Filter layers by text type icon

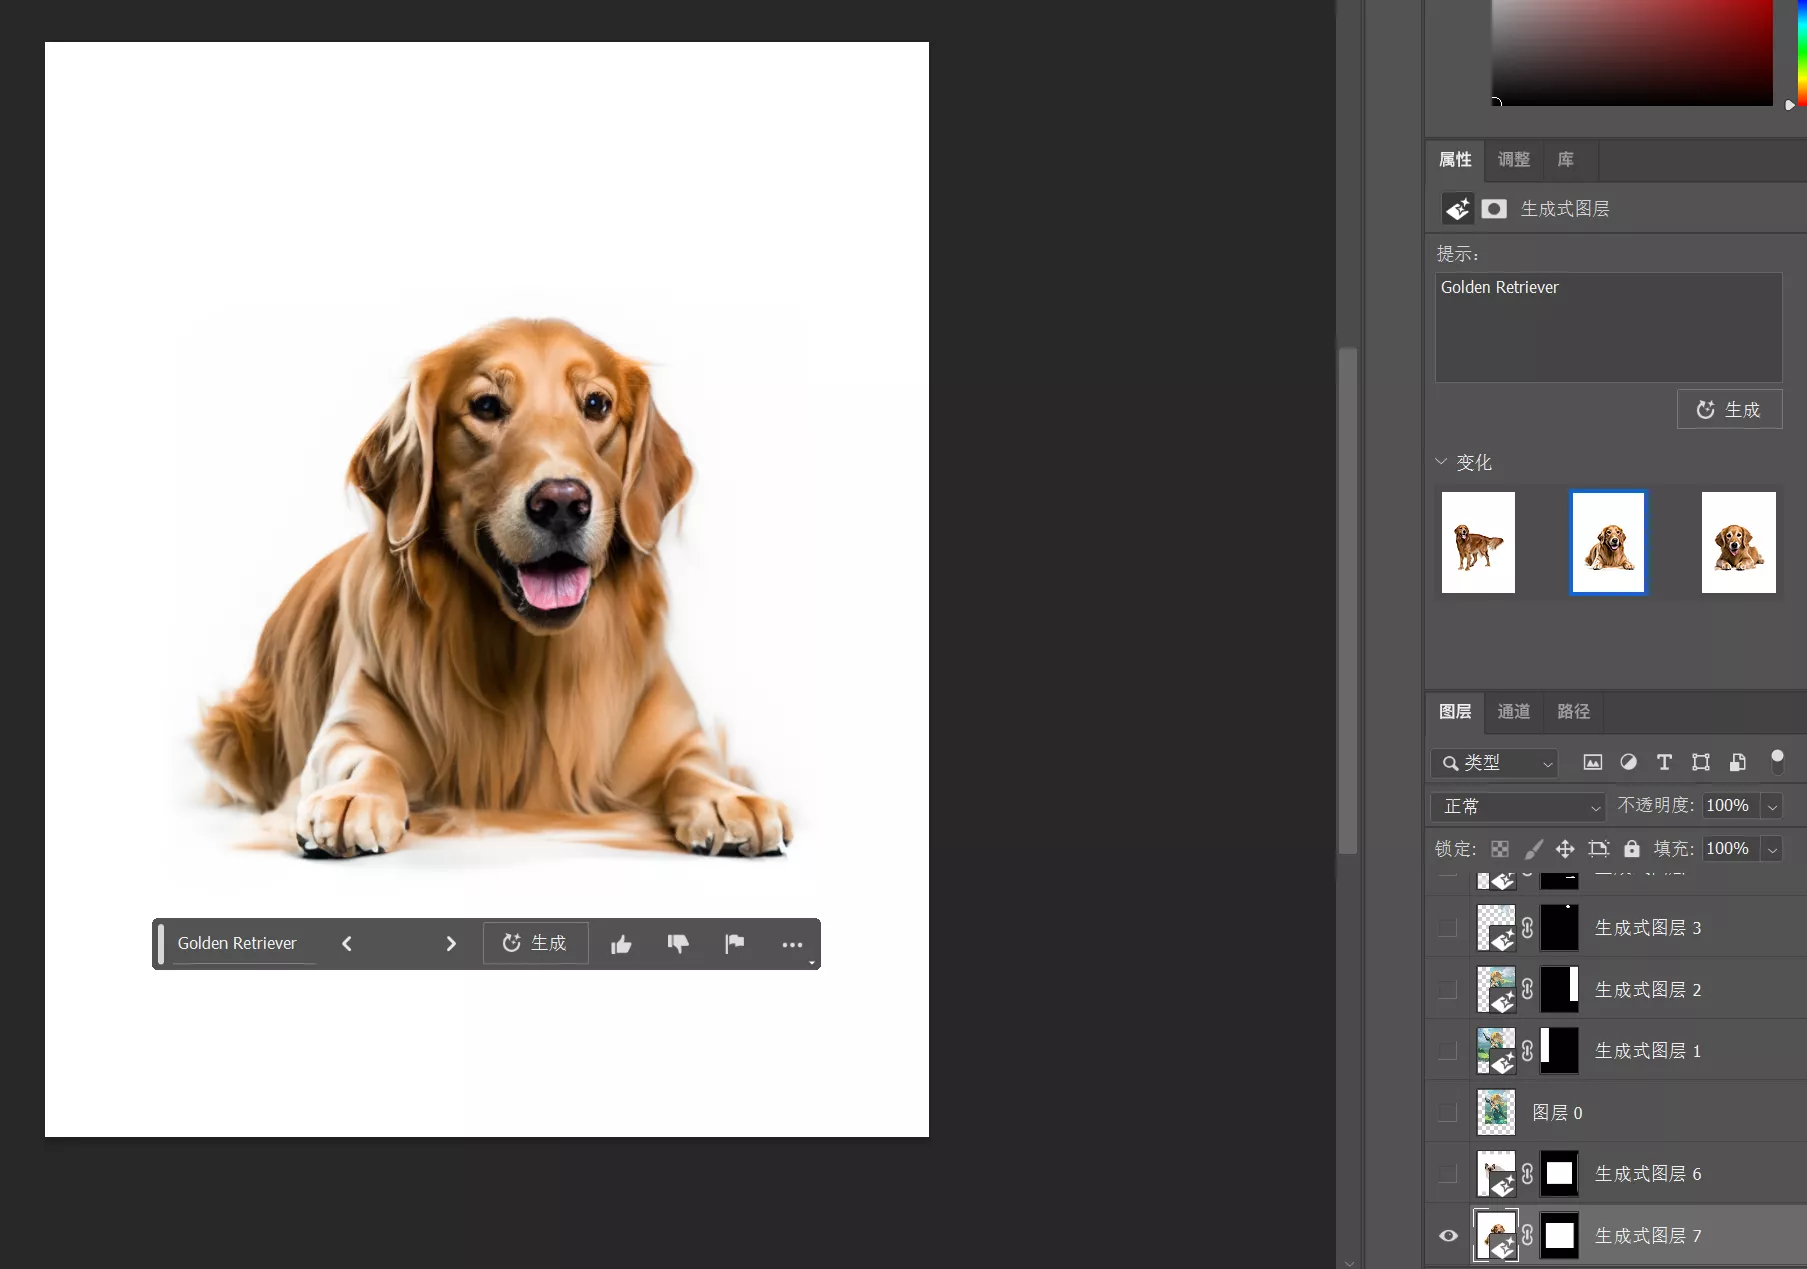tap(1664, 762)
